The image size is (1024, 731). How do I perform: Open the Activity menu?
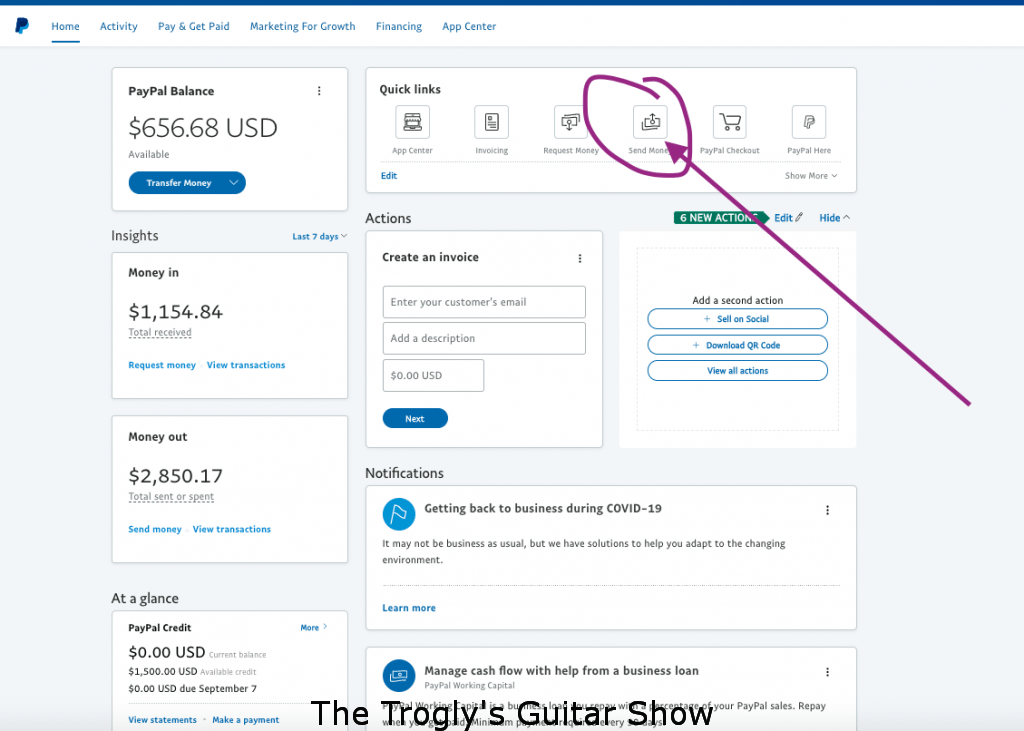[118, 26]
